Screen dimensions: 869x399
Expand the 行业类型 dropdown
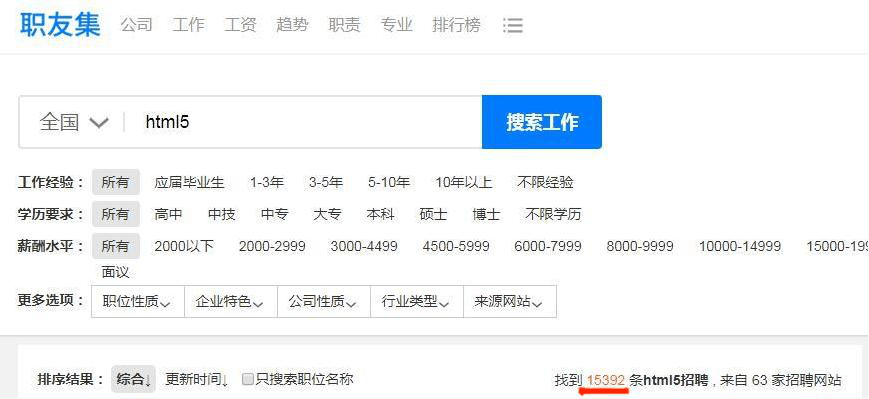(417, 302)
